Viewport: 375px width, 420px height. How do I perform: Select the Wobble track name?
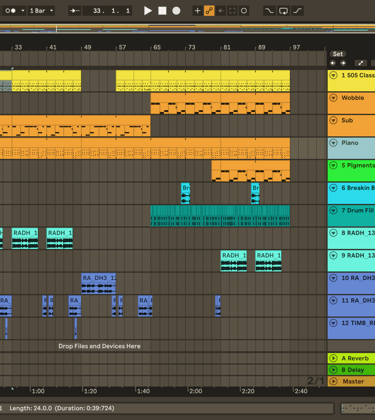[353, 98]
